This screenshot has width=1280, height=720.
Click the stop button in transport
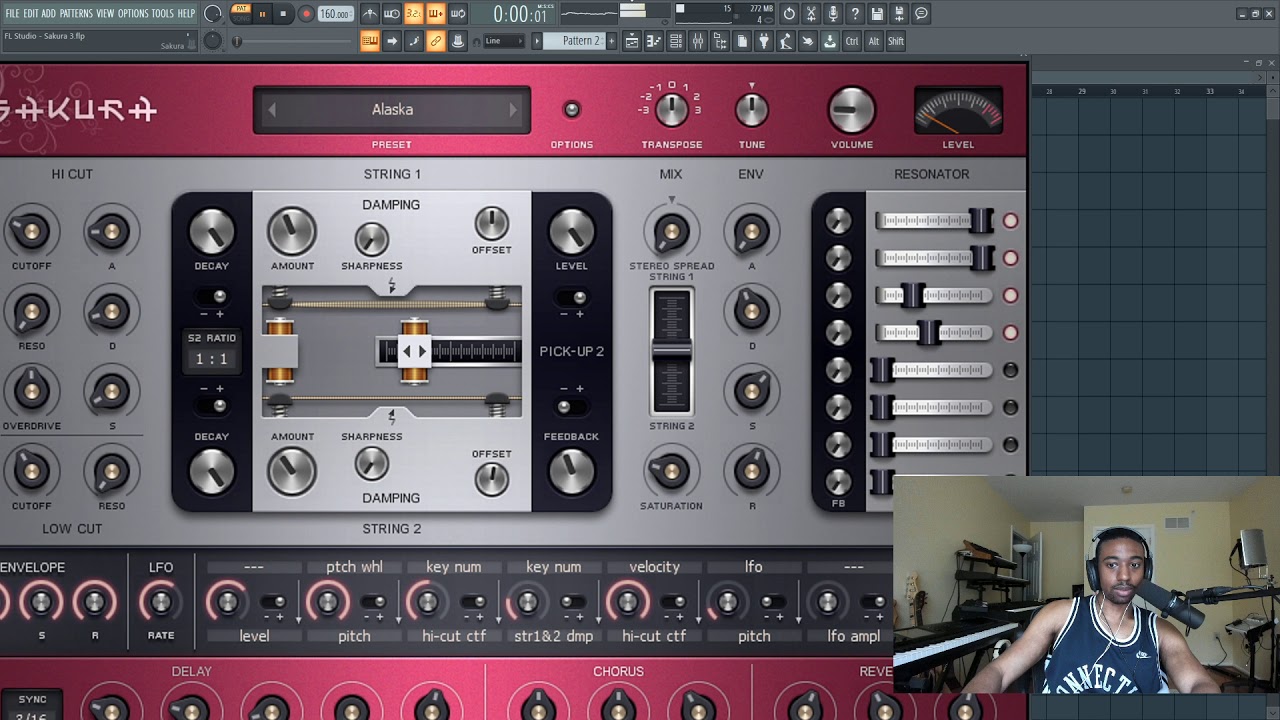tap(283, 14)
